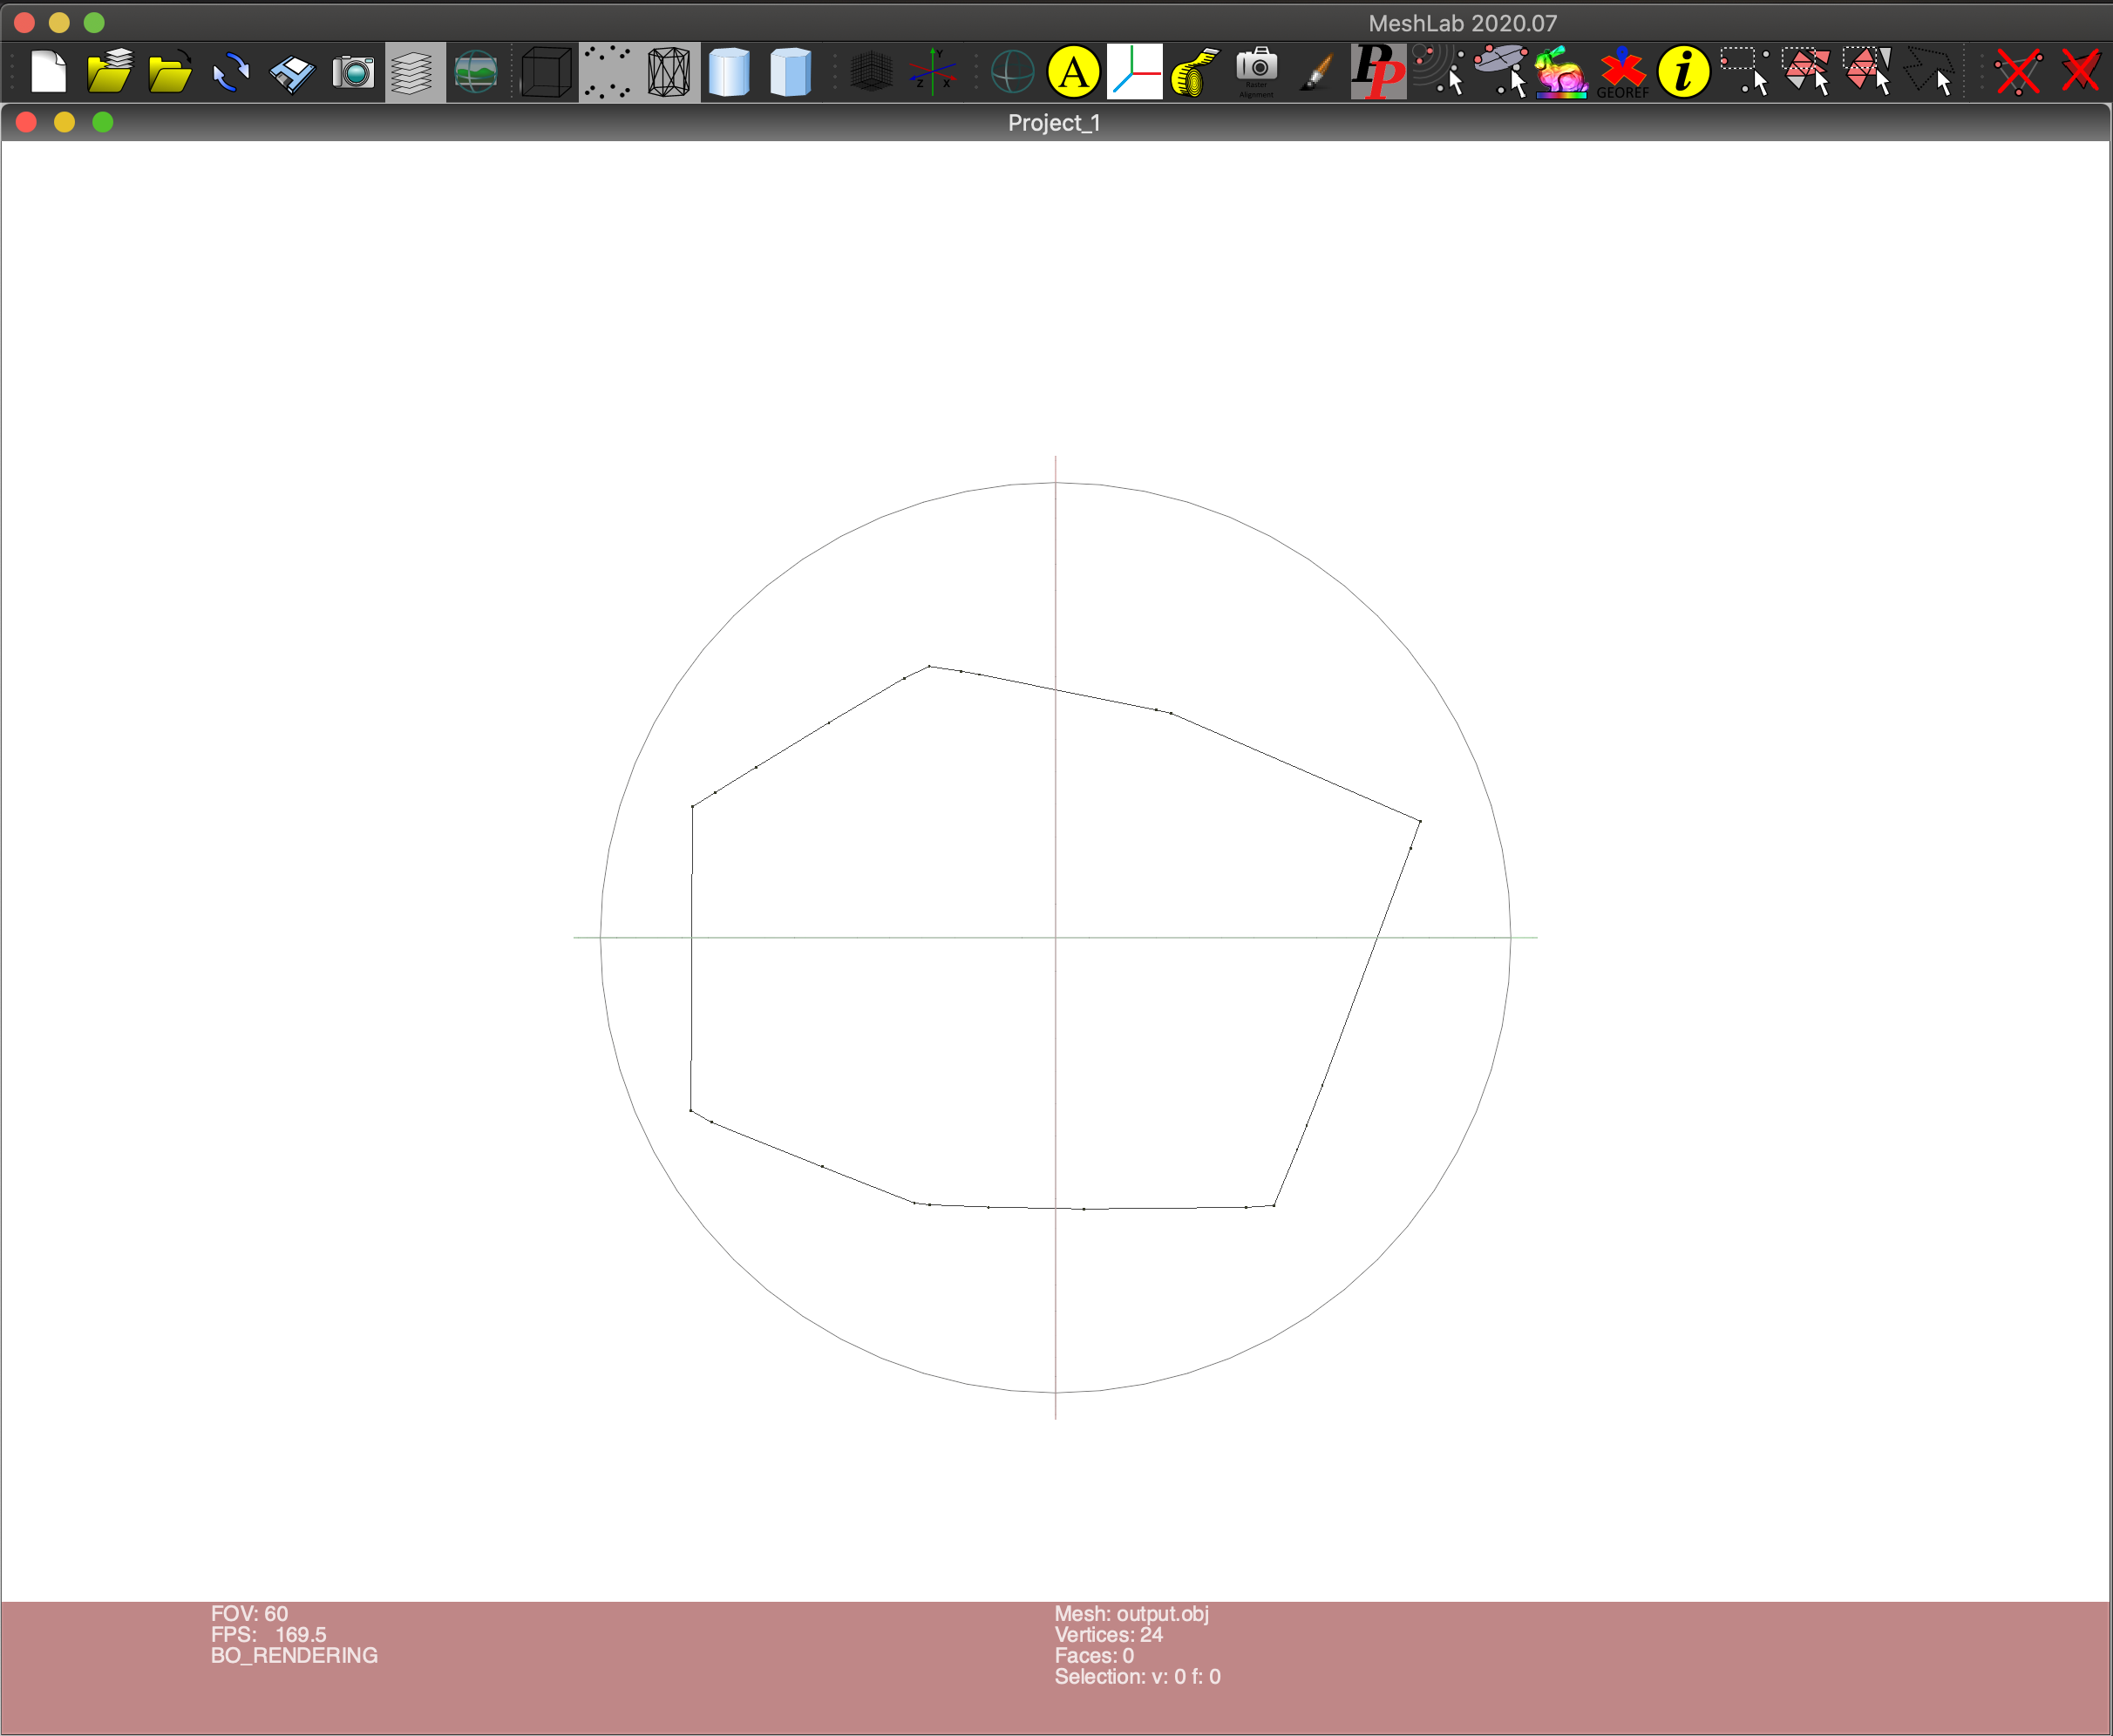This screenshot has width=2113, height=1736.
Task: Select the Measuring tape tool
Action: point(1195,72)
